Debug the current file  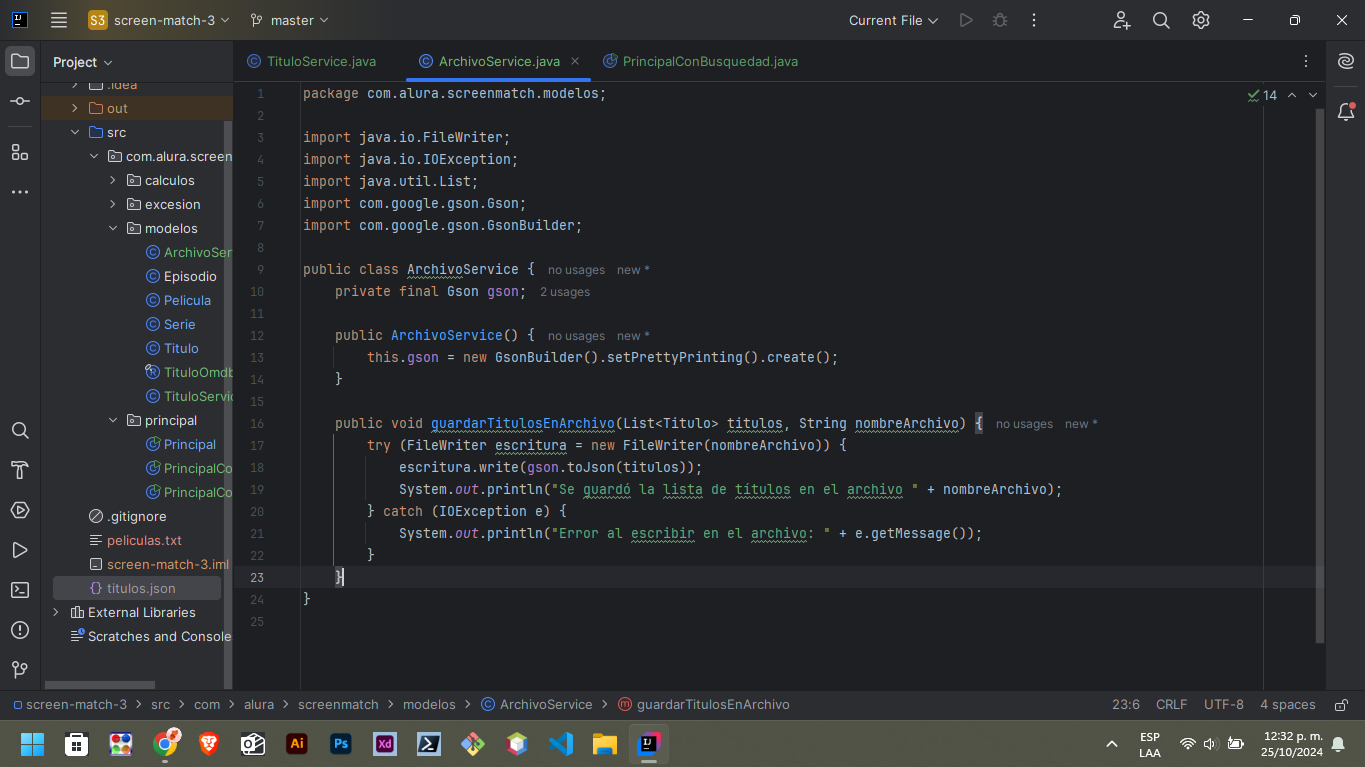[999, 20]
